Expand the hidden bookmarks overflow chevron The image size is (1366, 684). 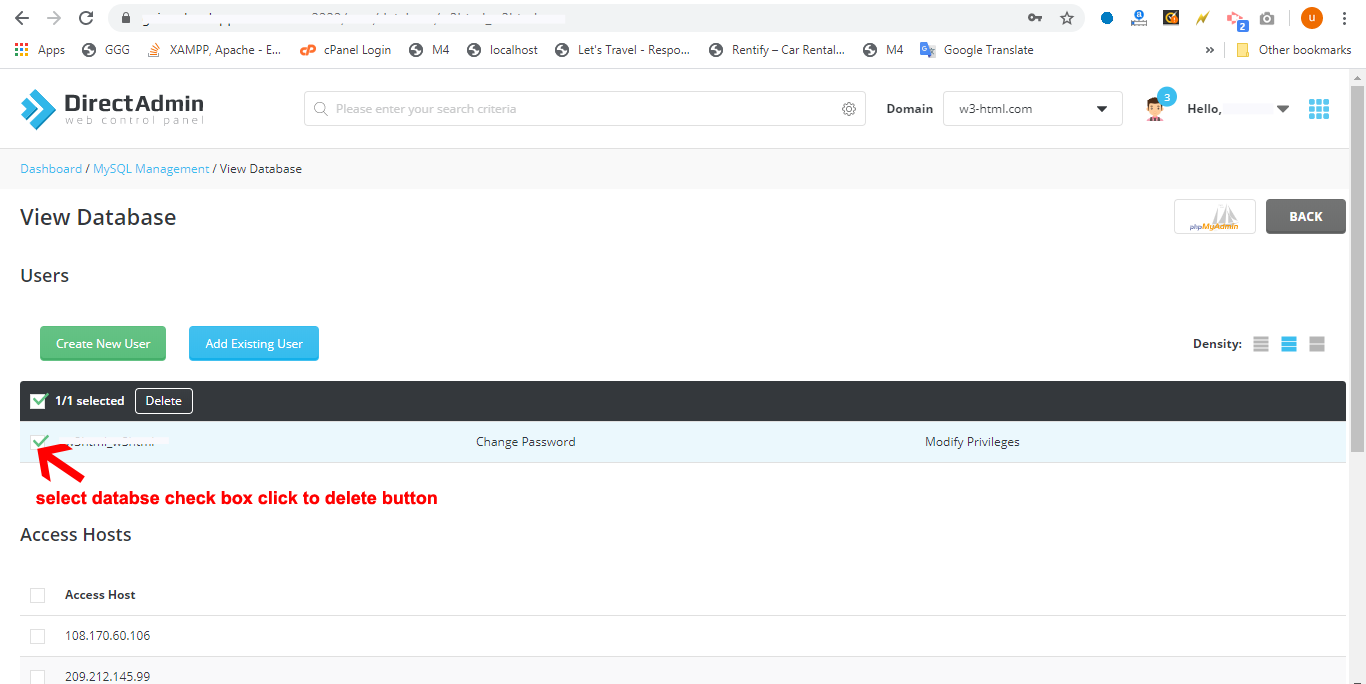pyautogui.click(x=1209, y=50)
